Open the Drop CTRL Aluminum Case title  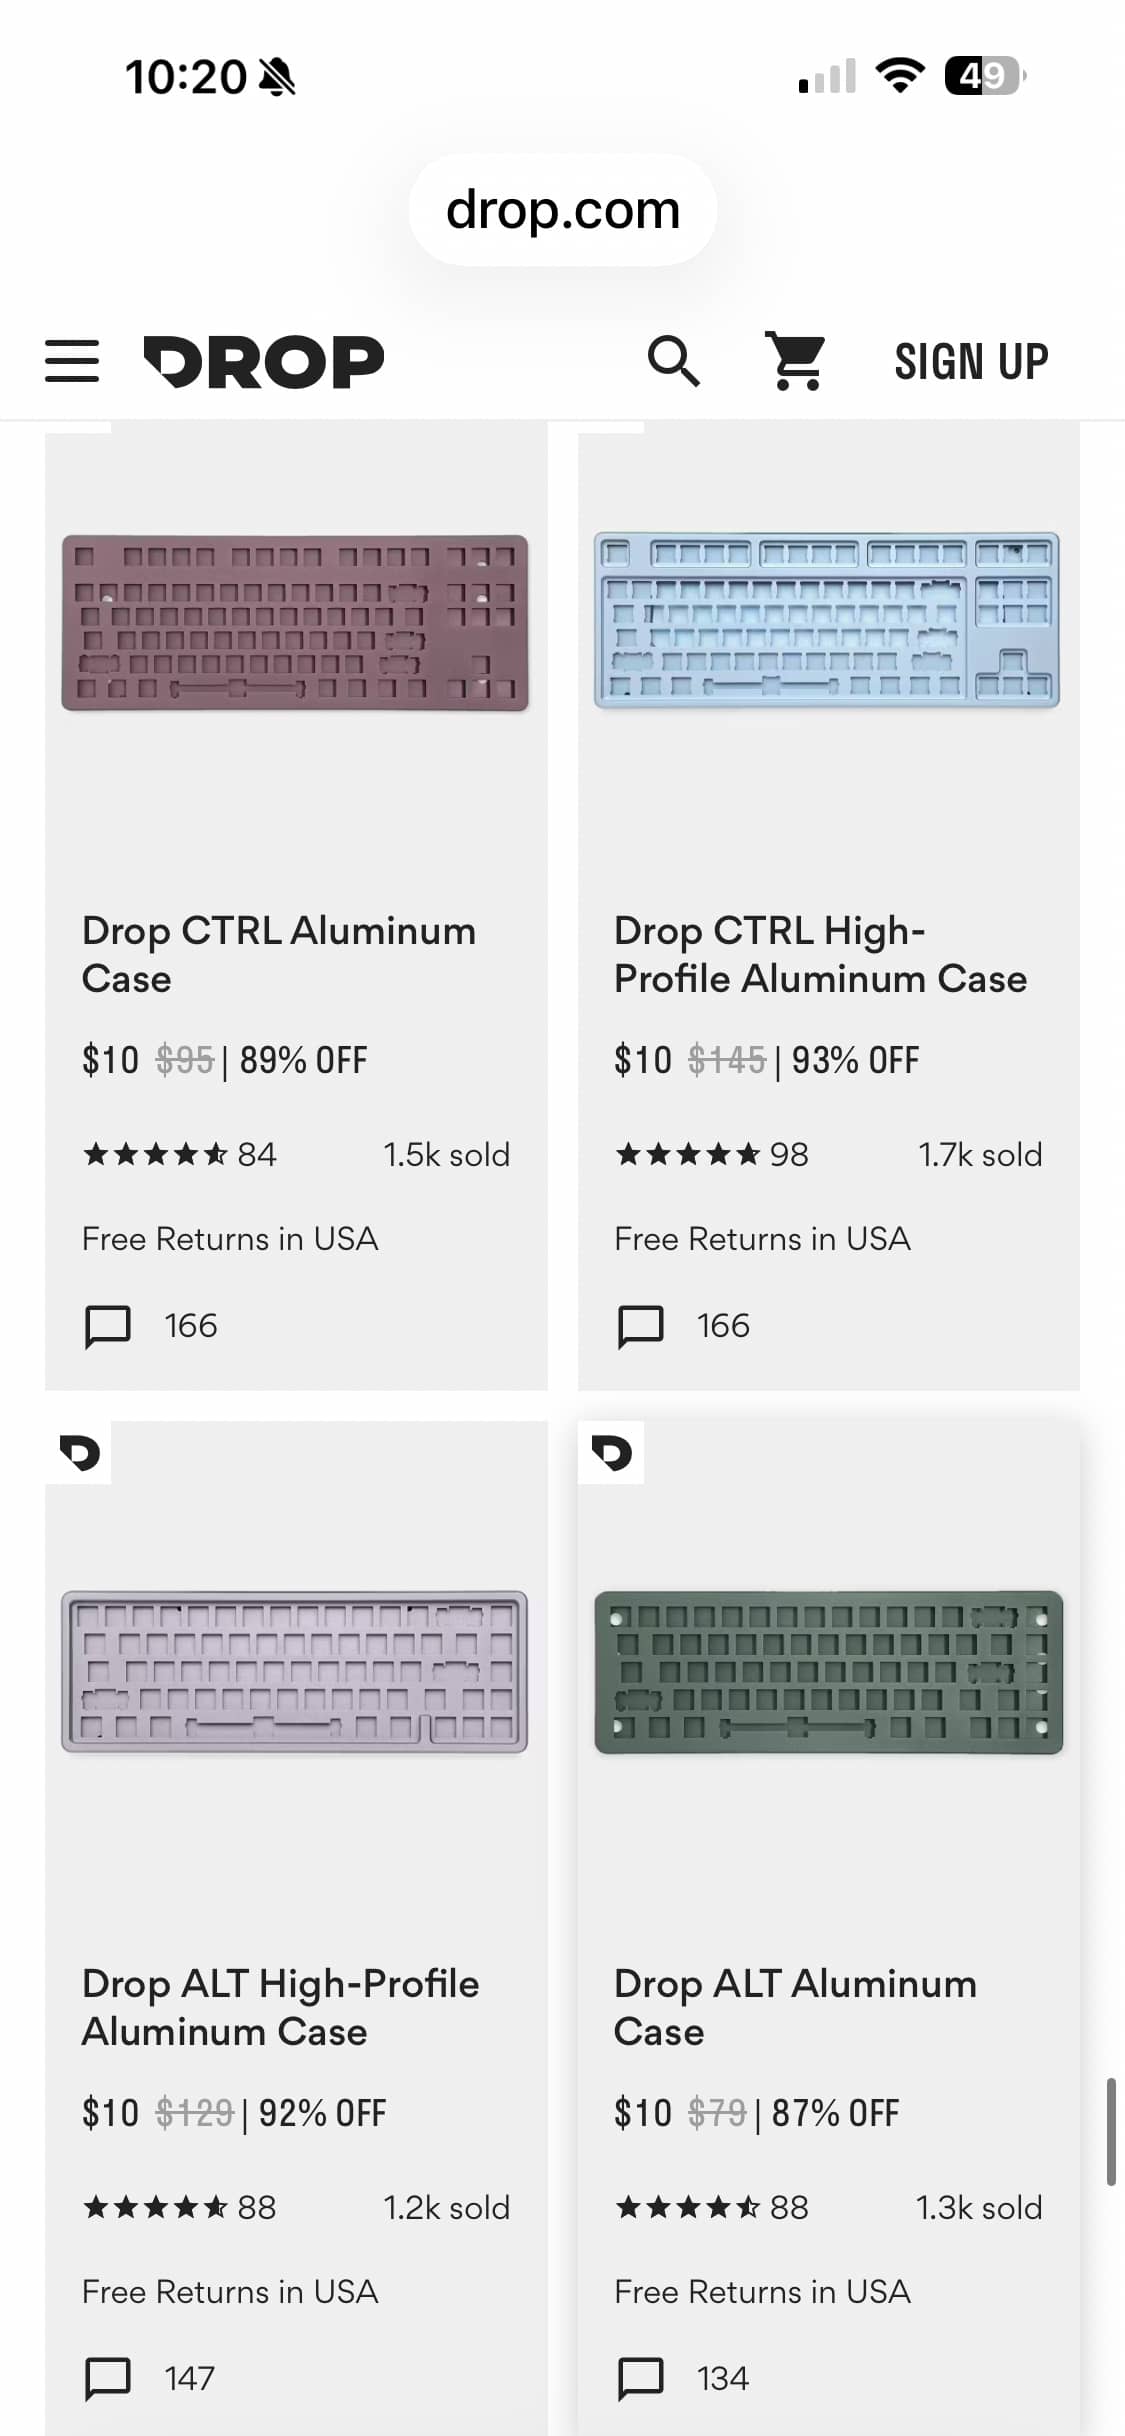[278, 954]
